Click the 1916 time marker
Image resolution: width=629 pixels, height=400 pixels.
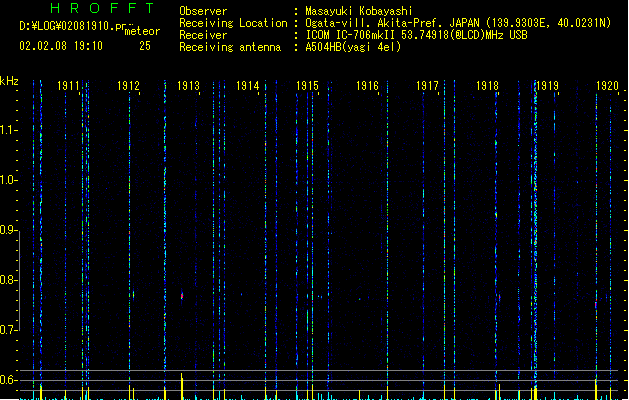(x=367, y=86)
